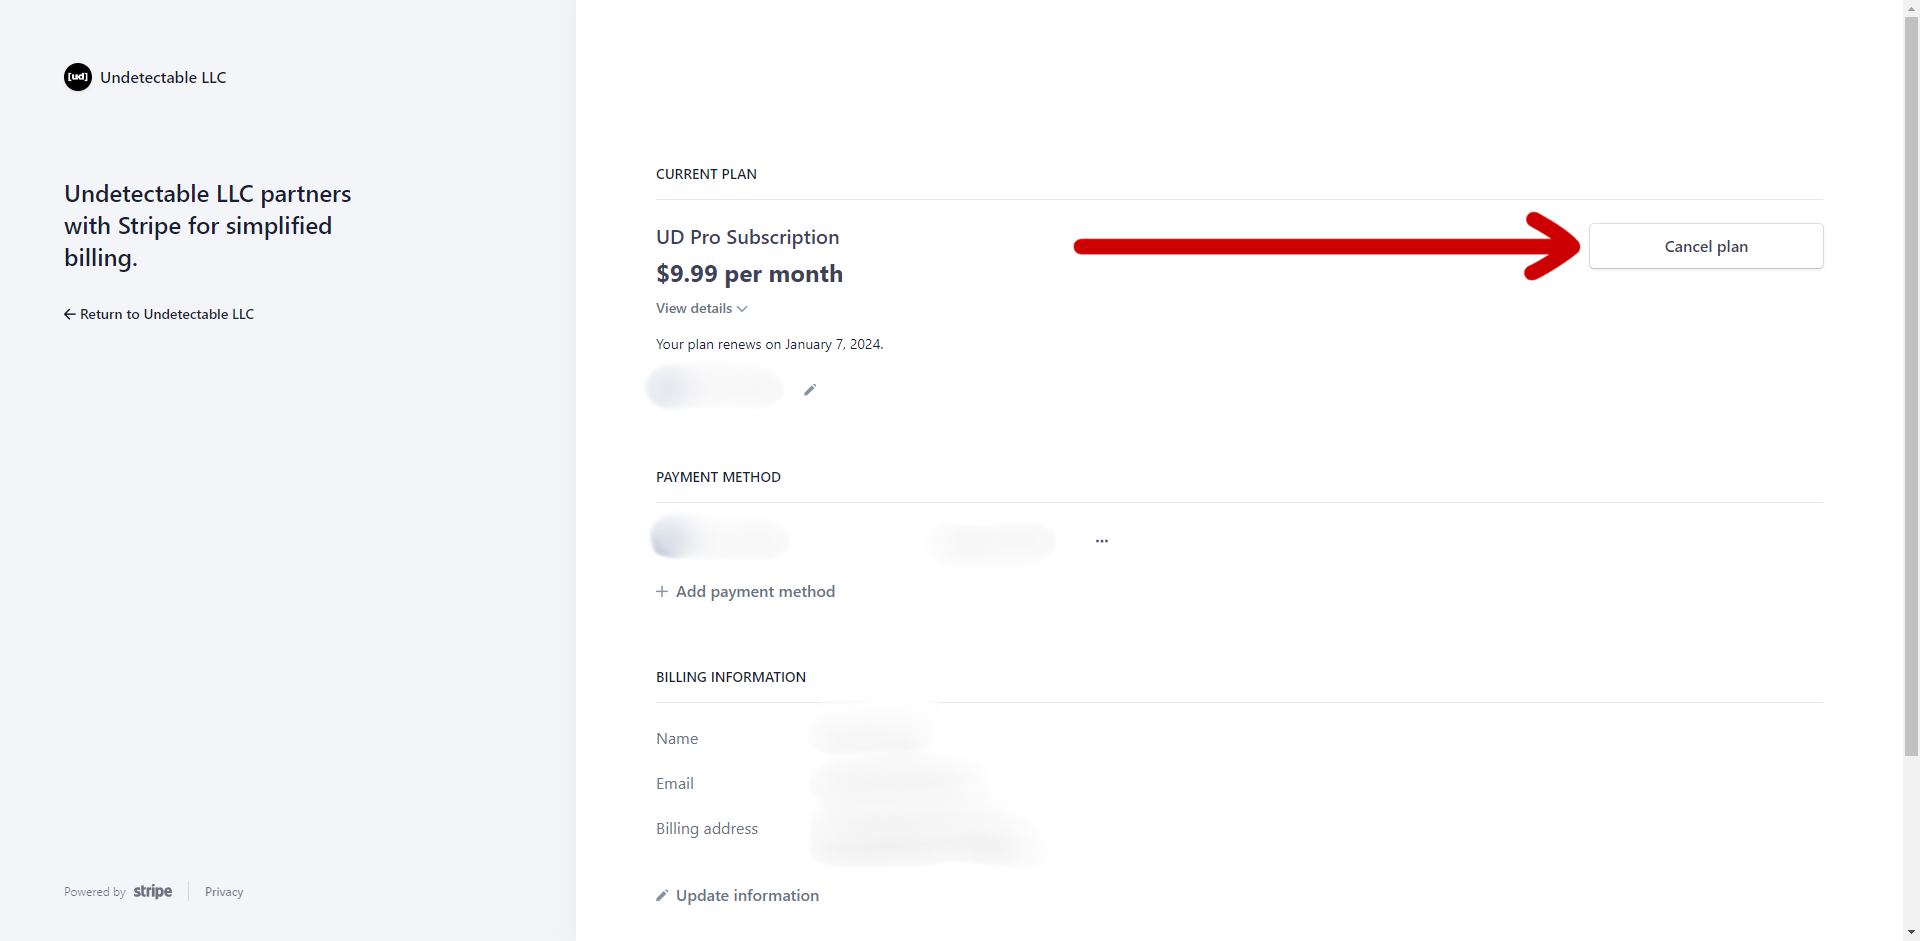This screenshot has width=1920, height=941.
Task: Click the scrollbar up arrow at top
Action: (x=1911, y=7)
